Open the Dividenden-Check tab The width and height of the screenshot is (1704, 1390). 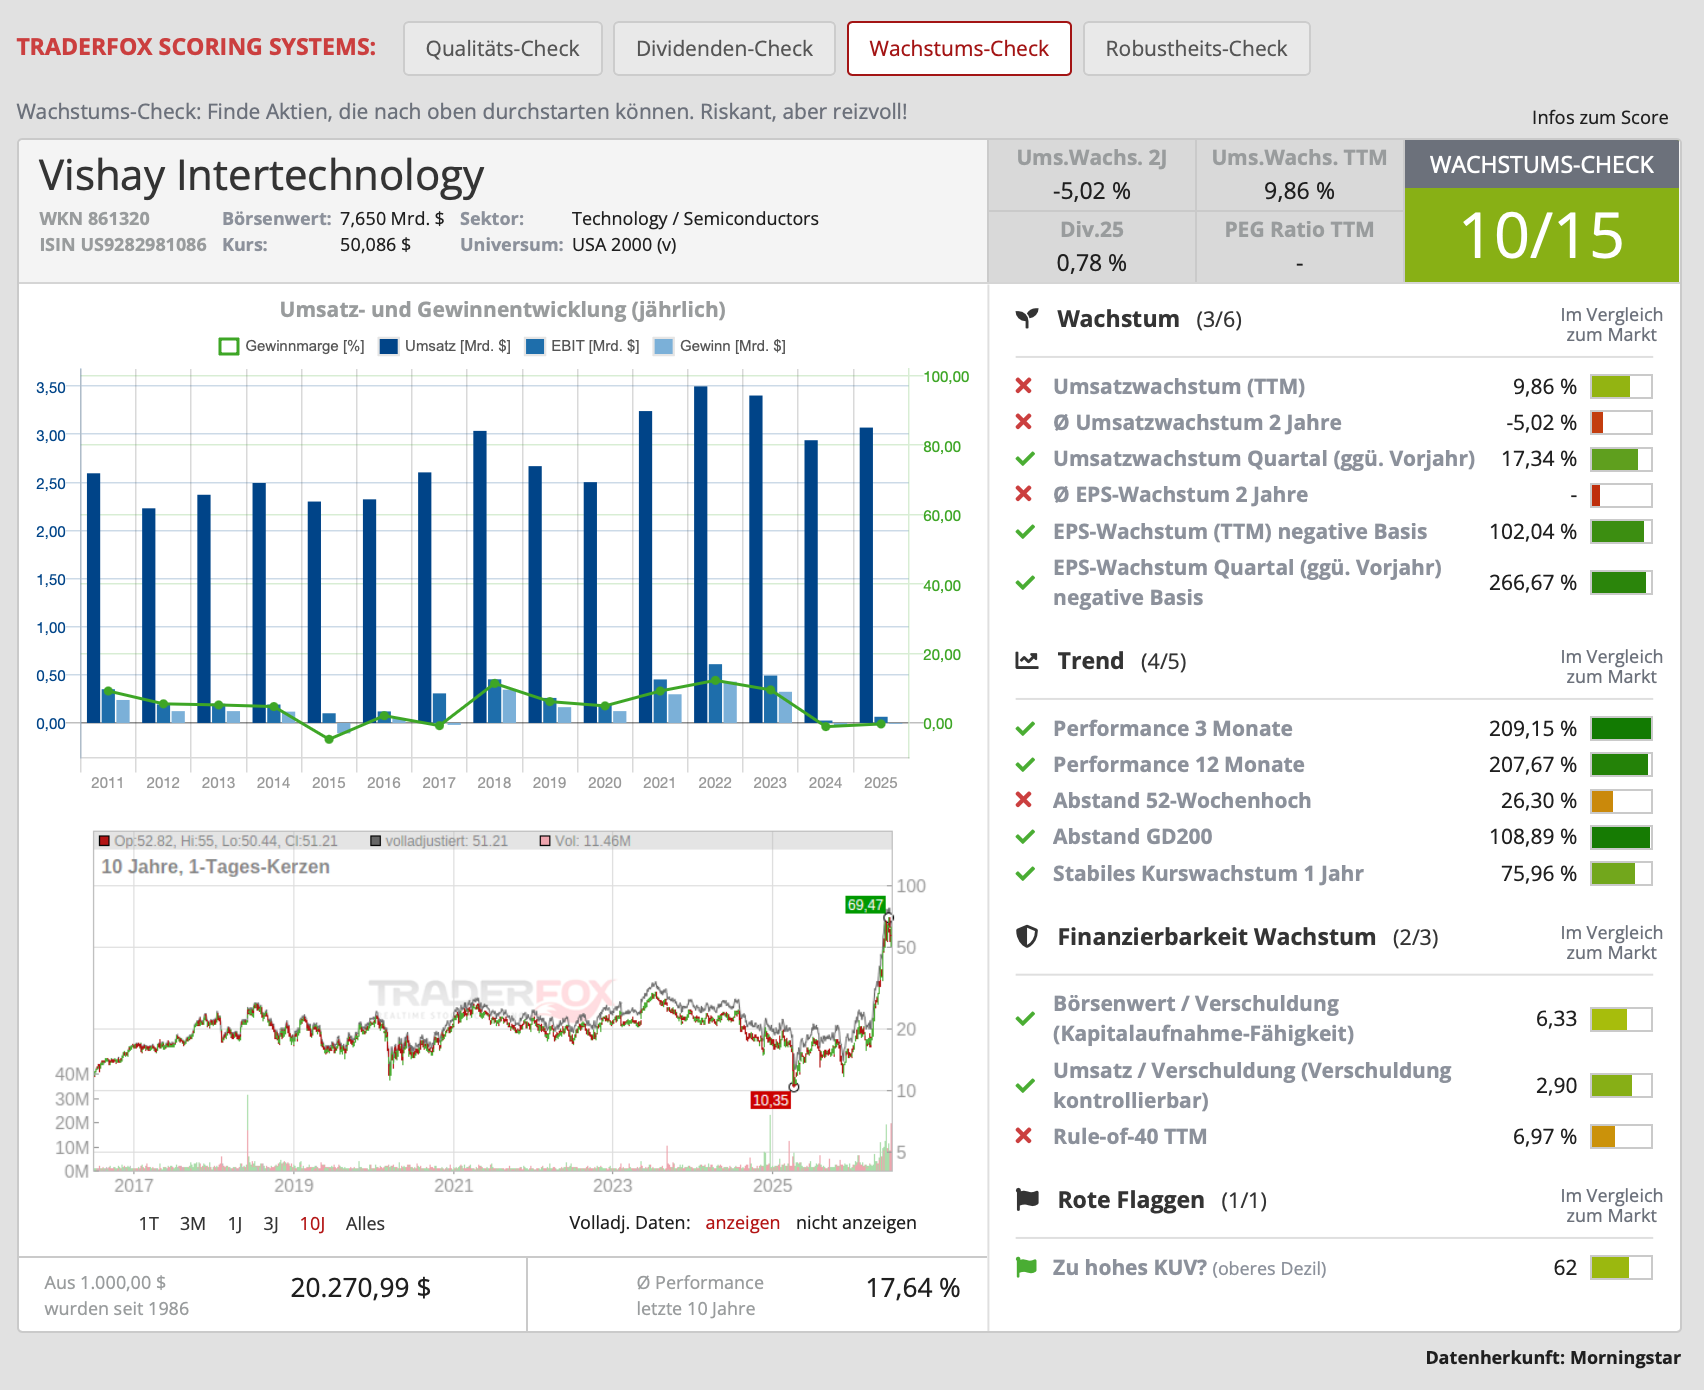pos(725,49)
